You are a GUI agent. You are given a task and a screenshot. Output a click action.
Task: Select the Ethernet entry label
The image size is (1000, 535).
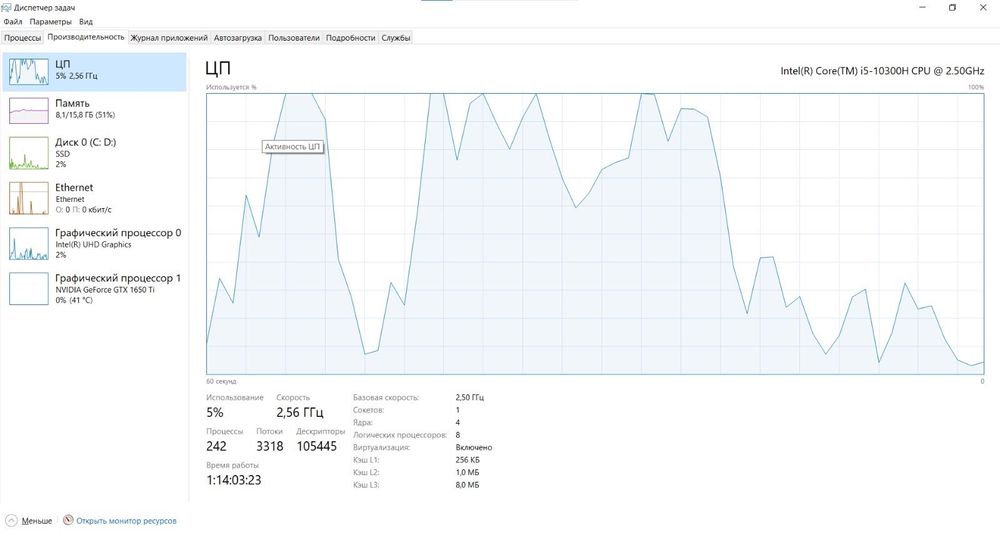tap(74, 187)
